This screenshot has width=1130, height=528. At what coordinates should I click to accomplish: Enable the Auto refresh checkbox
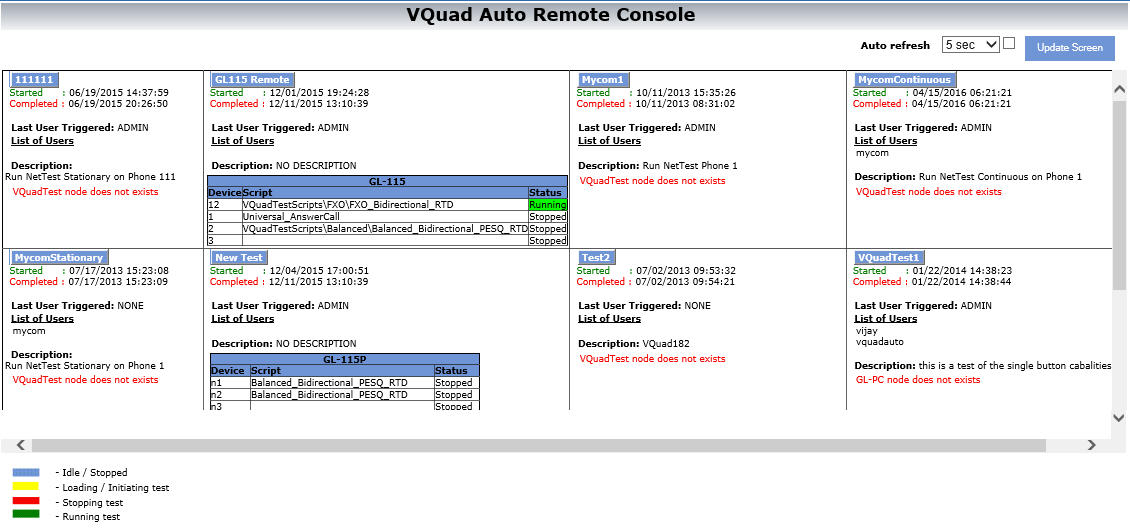[1009, 43]
